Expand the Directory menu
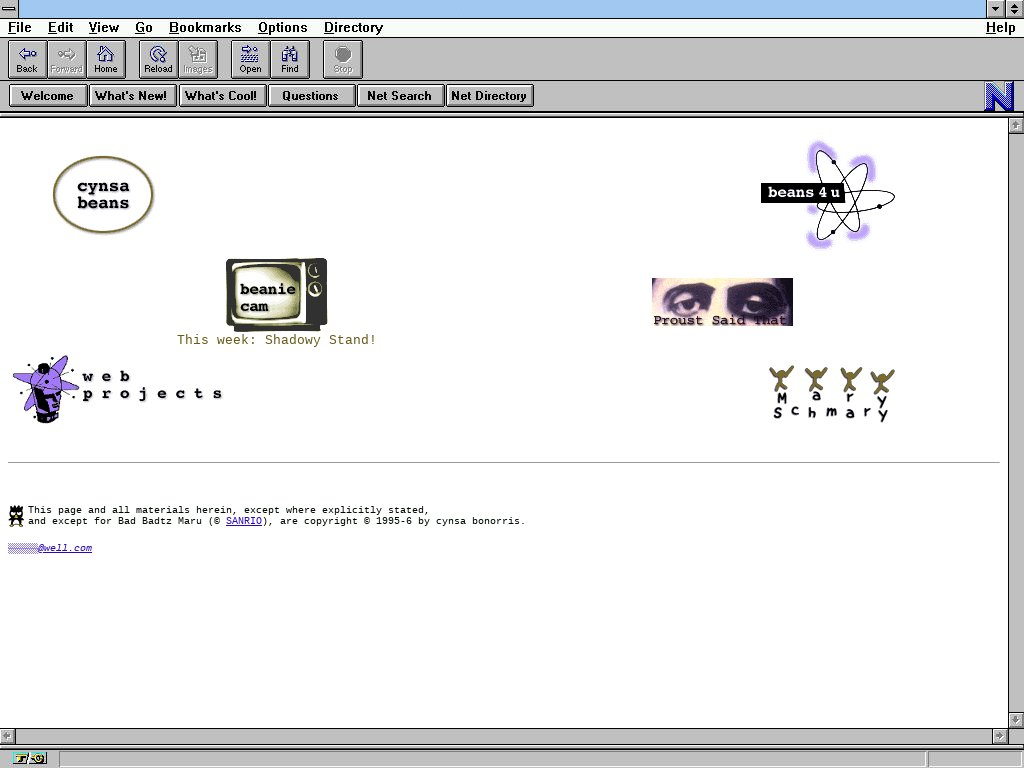The width and height of the screenshot is (1024, 768). coord(353,28)
